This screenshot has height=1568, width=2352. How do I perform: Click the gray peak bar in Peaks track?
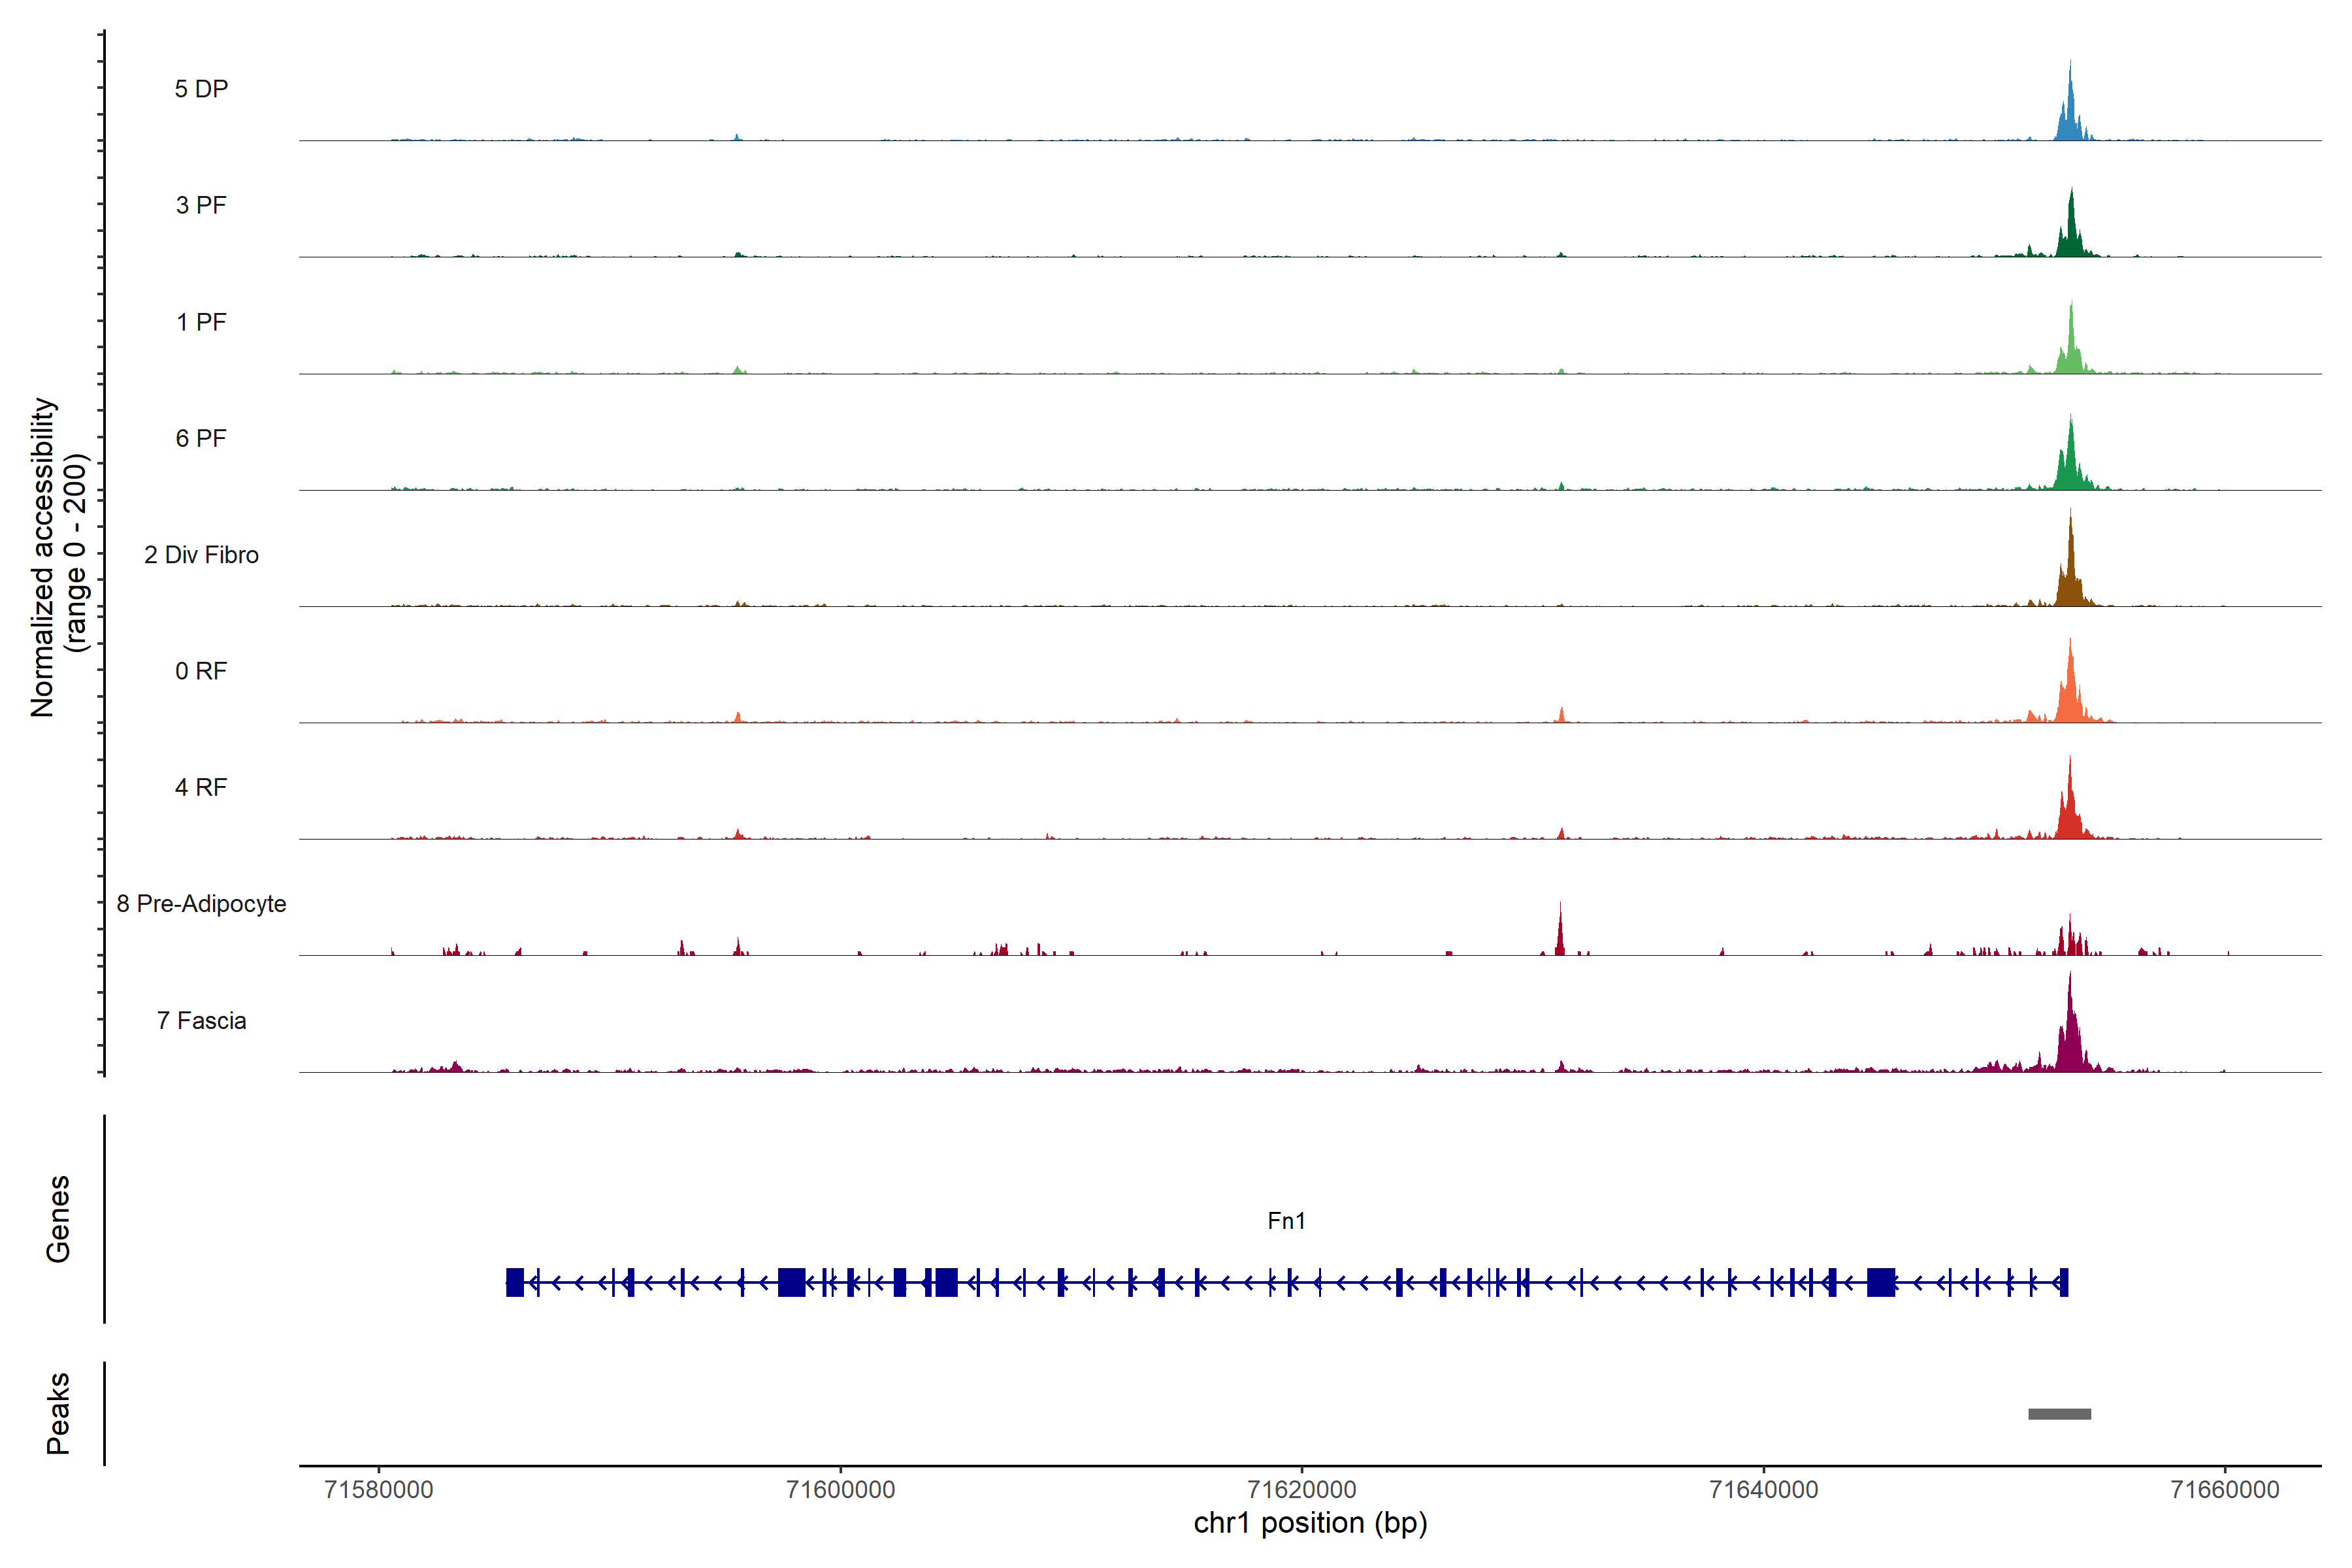[2059, 1414]
